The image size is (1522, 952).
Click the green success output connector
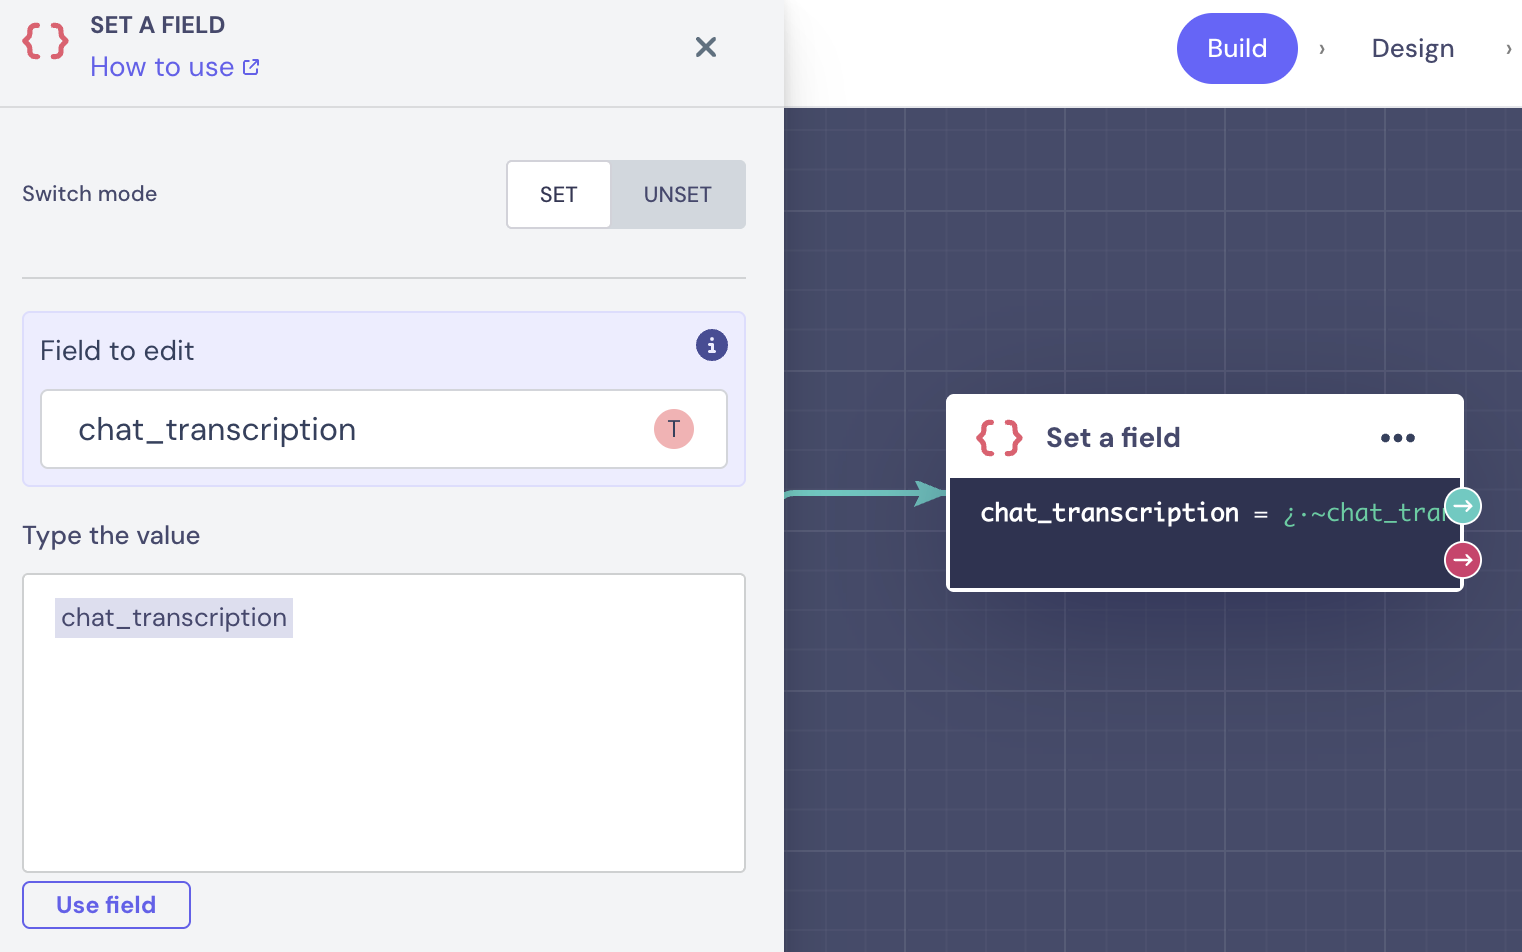[1462, 506]
